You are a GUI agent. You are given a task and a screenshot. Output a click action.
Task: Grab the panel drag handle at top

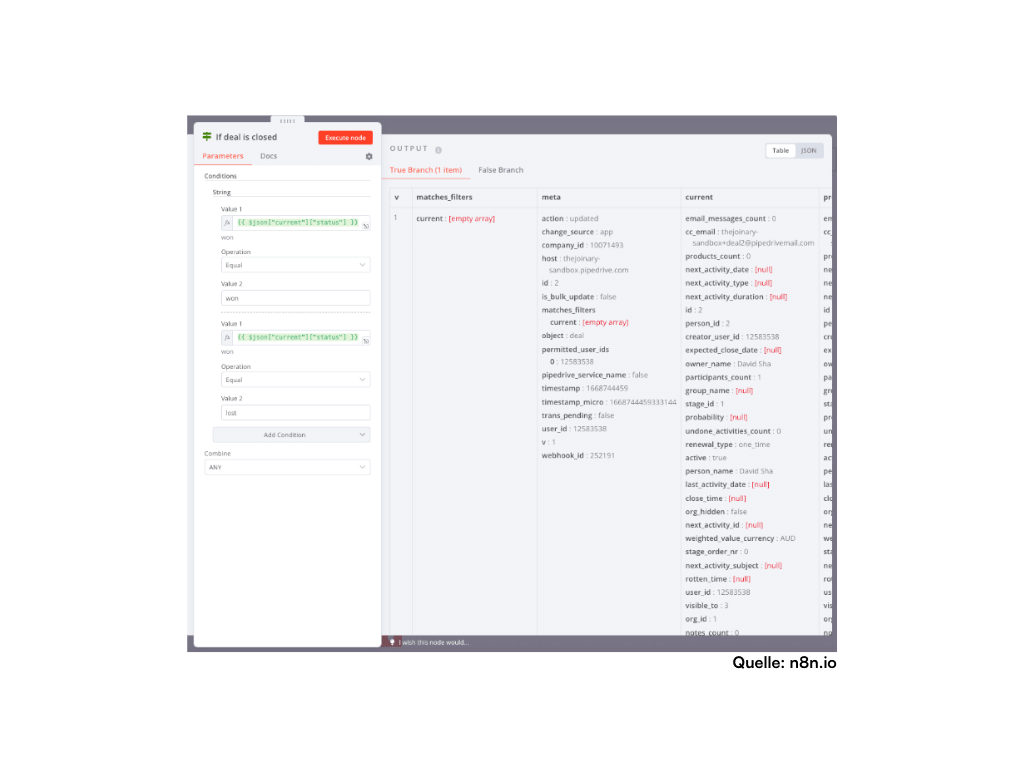tap(287, 120)
